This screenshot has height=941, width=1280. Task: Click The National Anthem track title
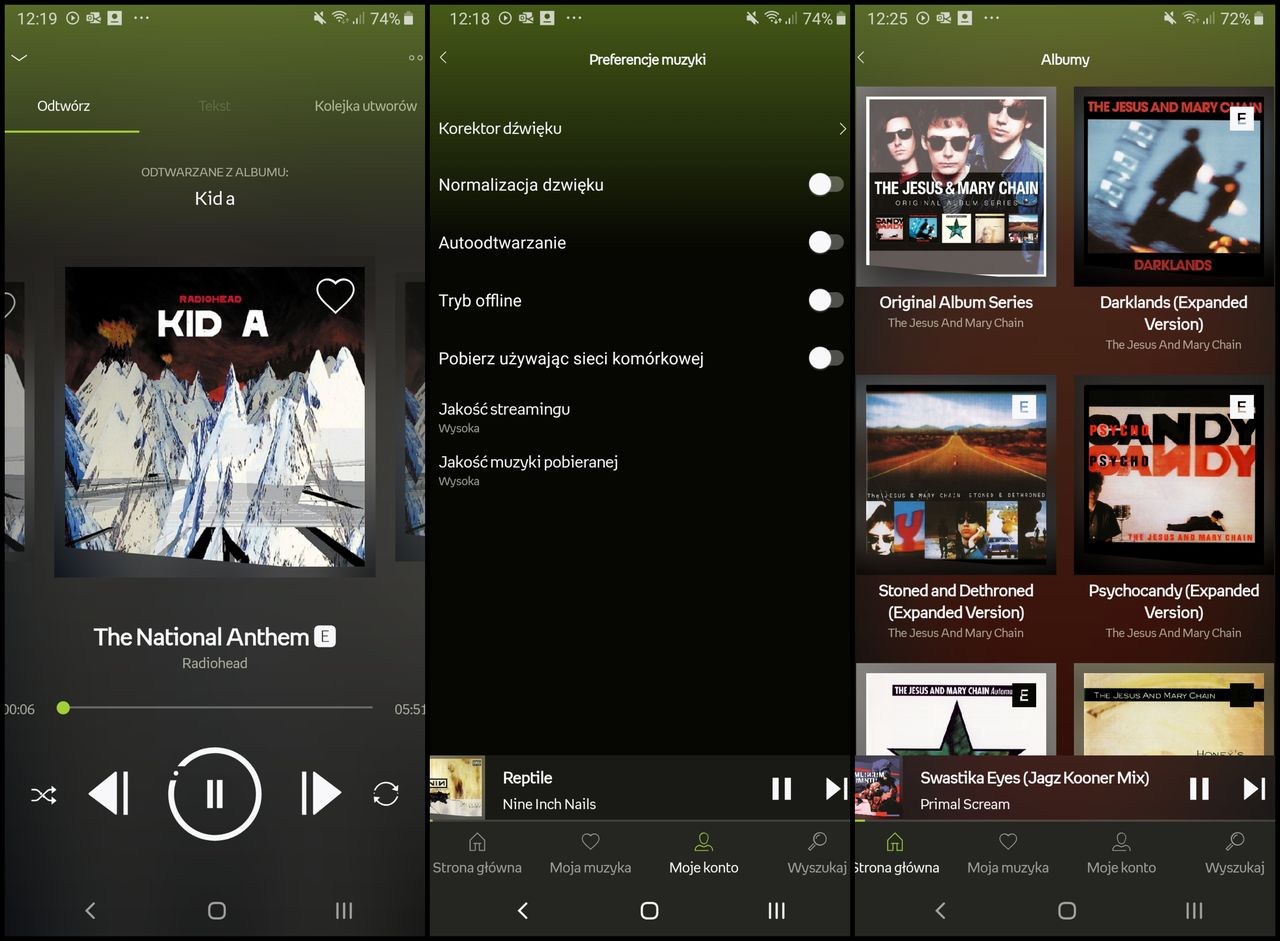tap(201, 637)
